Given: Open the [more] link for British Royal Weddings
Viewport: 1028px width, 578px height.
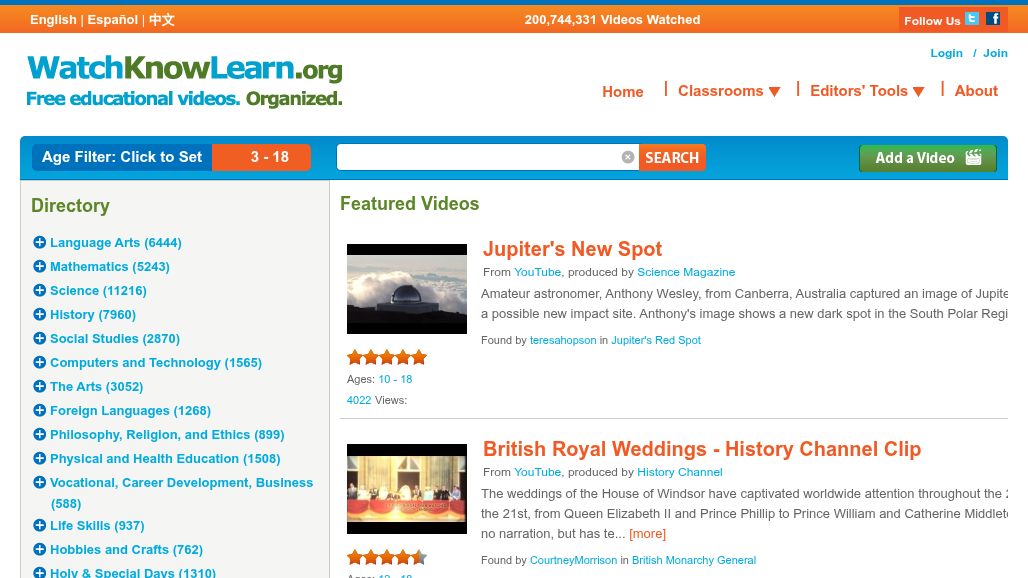Looking at the screenshot, I should click(647, 533).
